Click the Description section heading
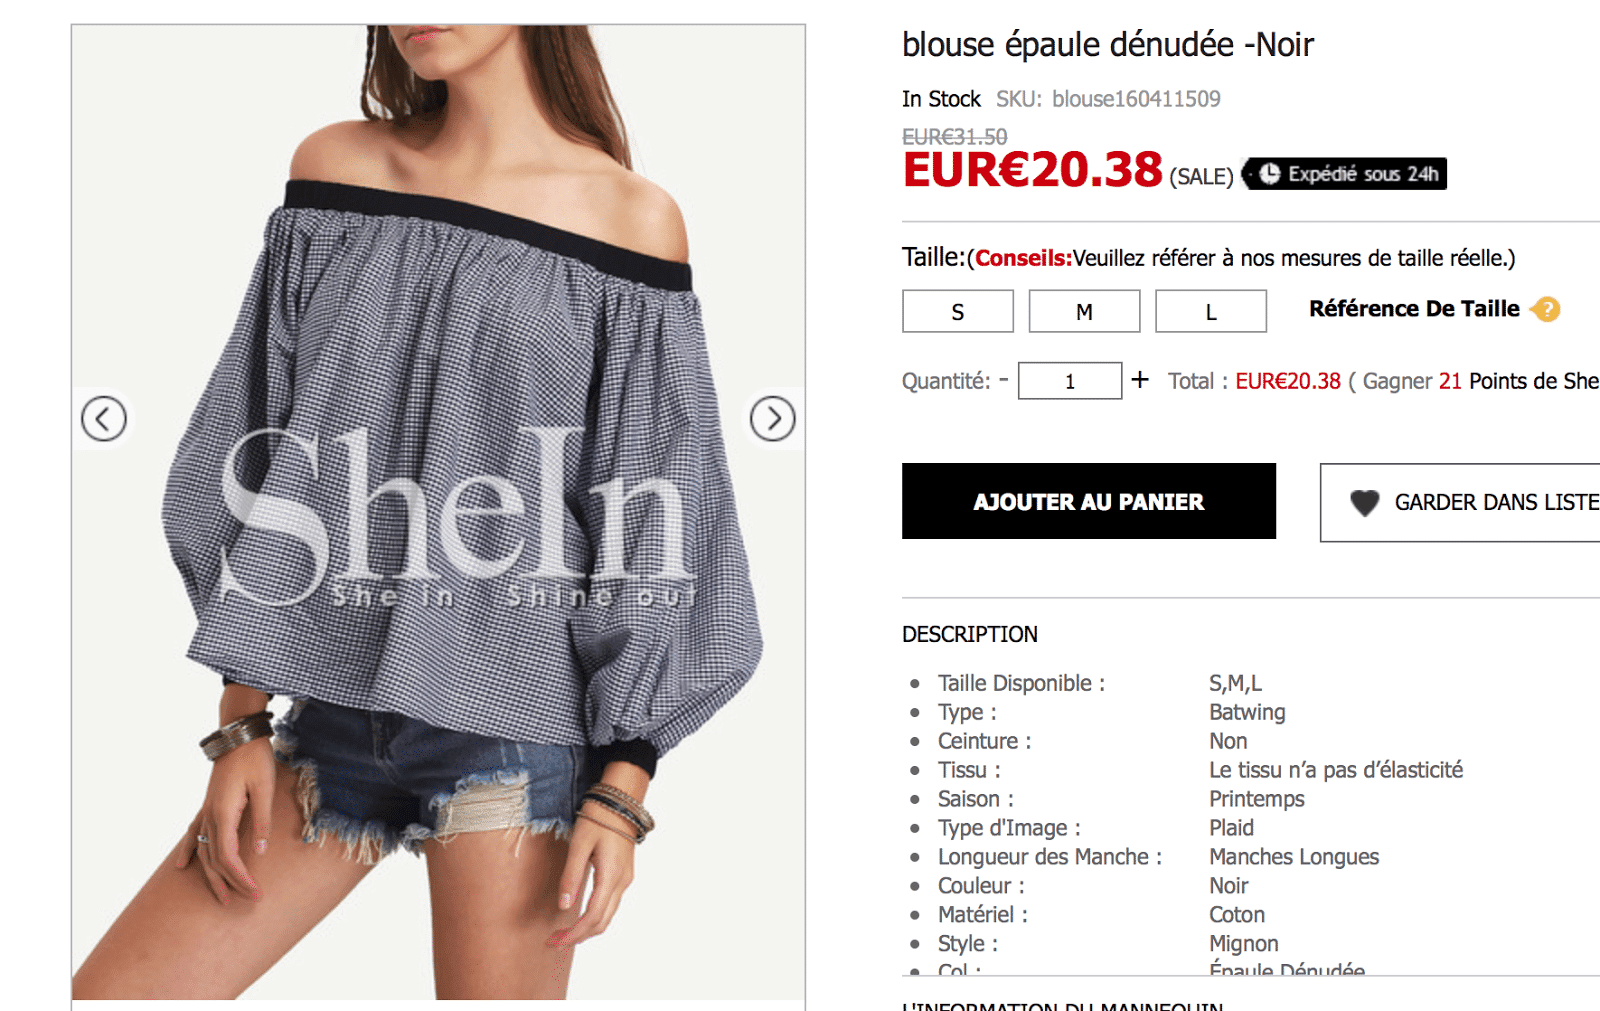1600x1011 pixels. coord(970,634)
